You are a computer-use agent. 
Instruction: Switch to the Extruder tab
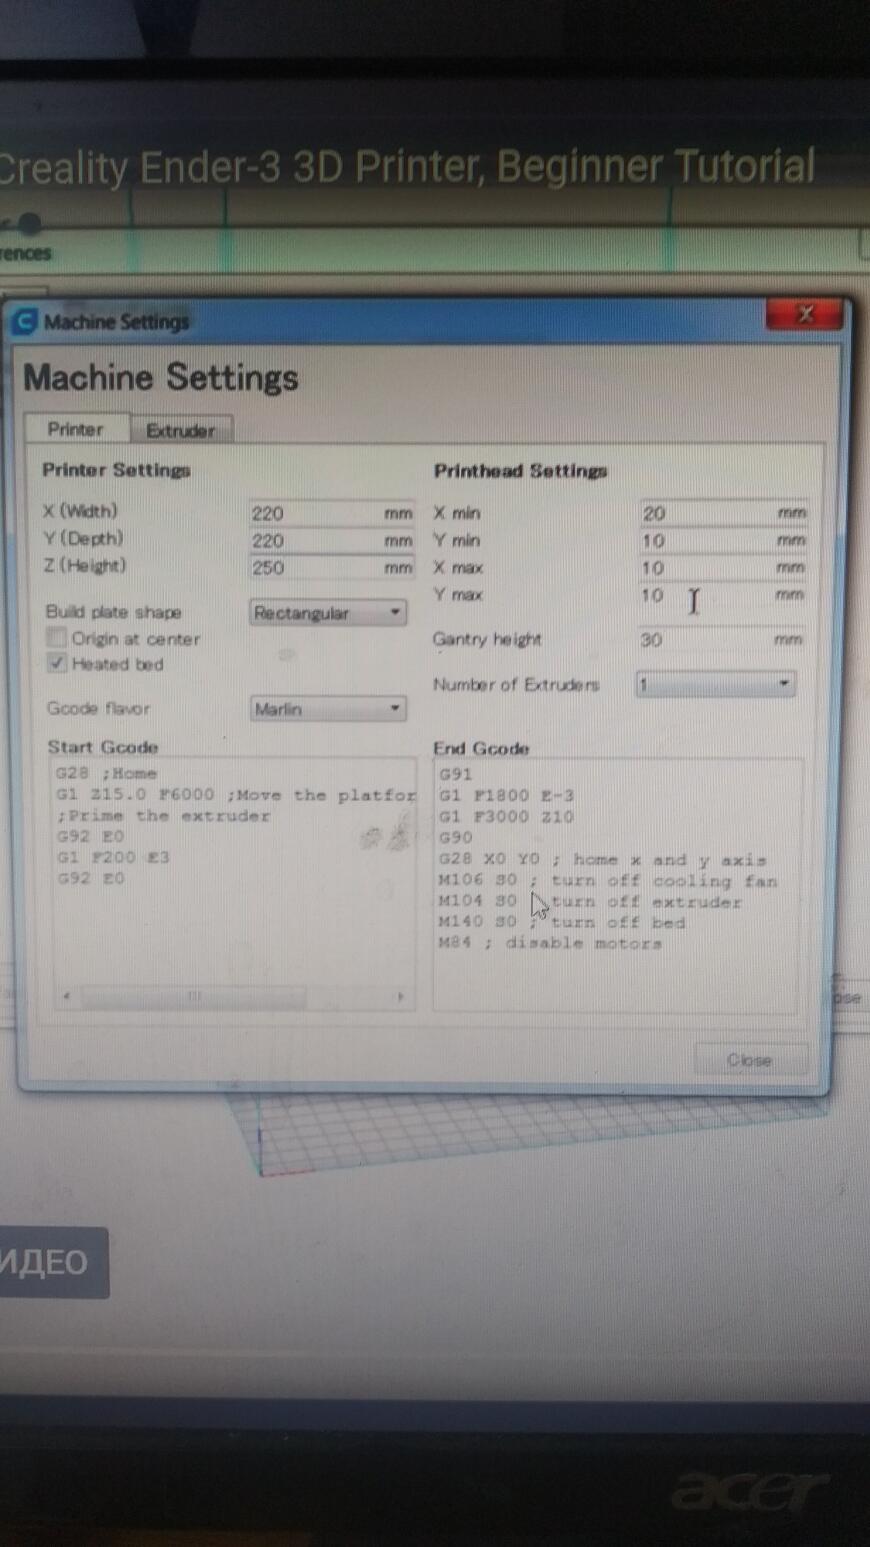click(x=181, y=430)
